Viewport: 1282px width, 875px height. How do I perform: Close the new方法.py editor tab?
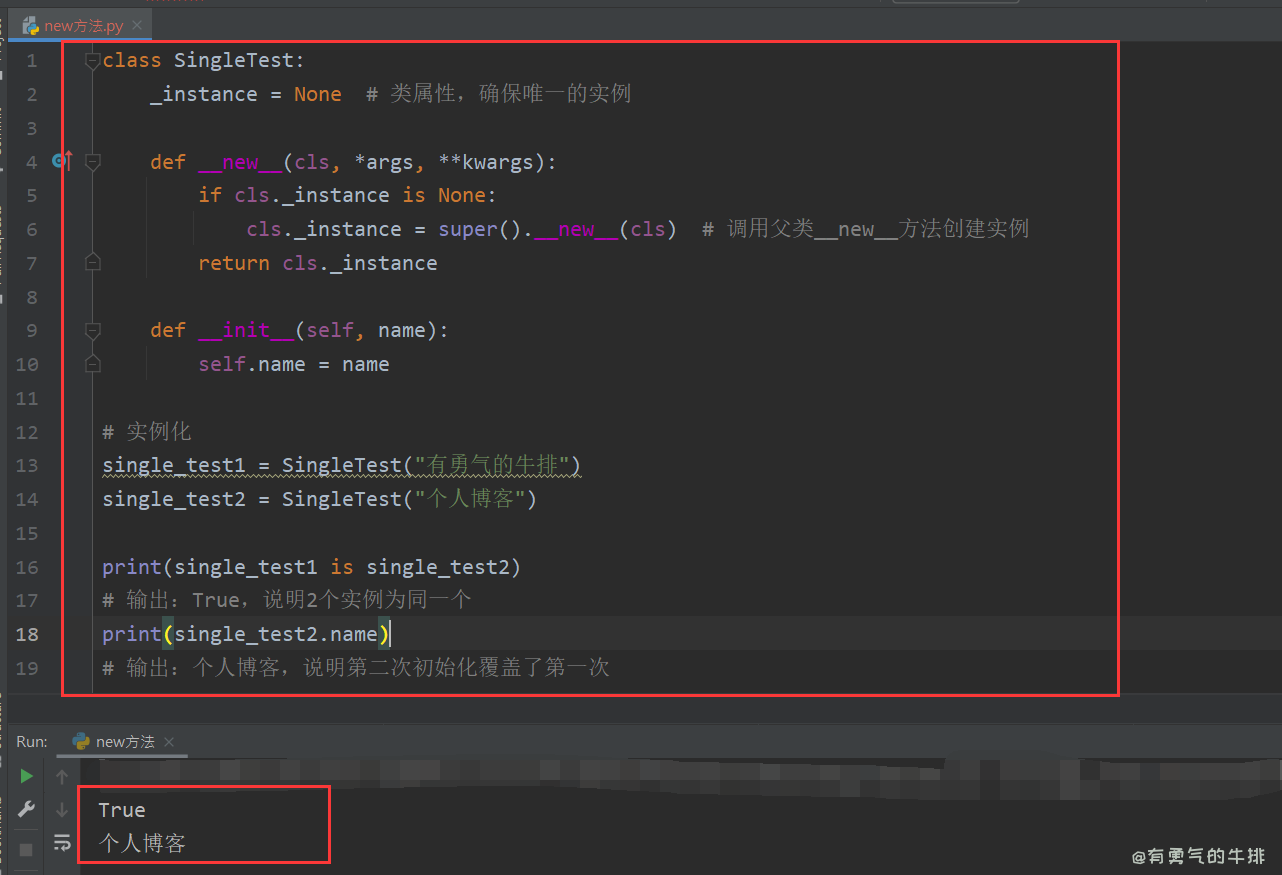(x=136, y=25)
